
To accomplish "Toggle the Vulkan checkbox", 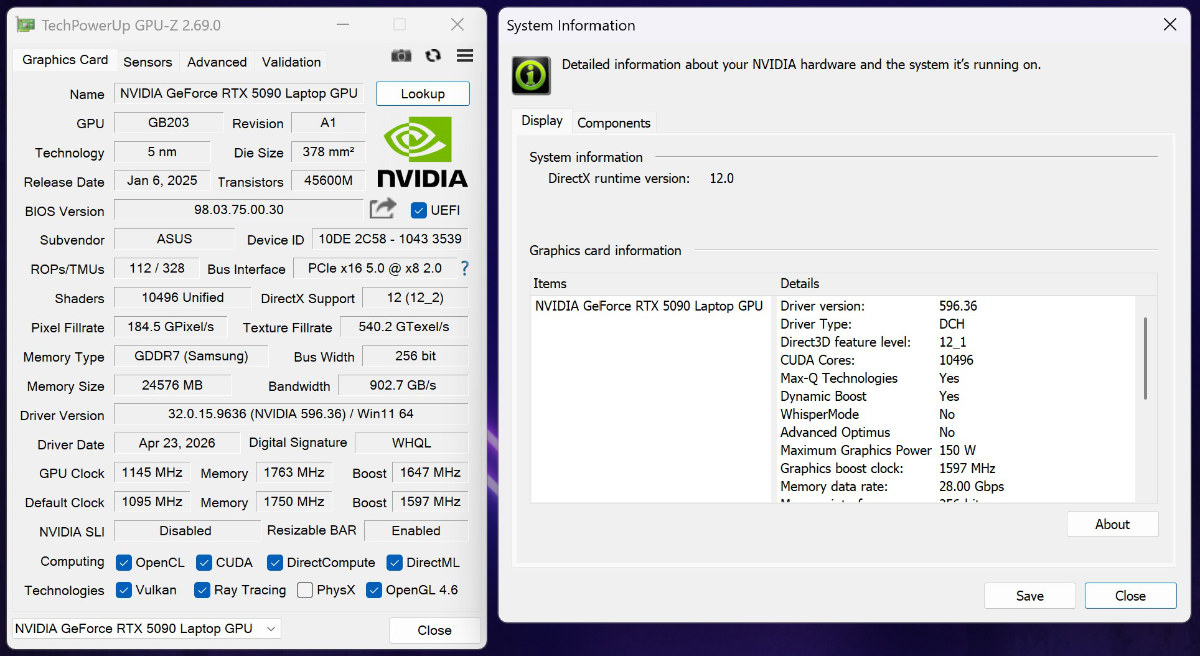I will (x=124, y=590).
